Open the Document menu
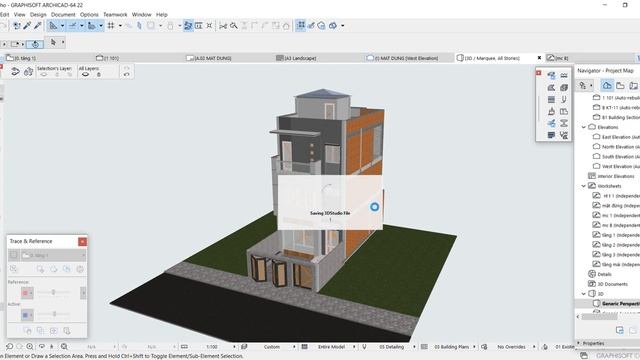The image size is (640, 360). [63, 15]
